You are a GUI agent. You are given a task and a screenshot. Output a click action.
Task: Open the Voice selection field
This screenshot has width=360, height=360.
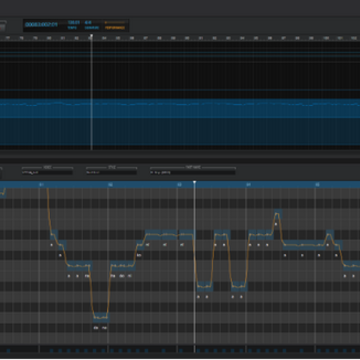point(47,172)
